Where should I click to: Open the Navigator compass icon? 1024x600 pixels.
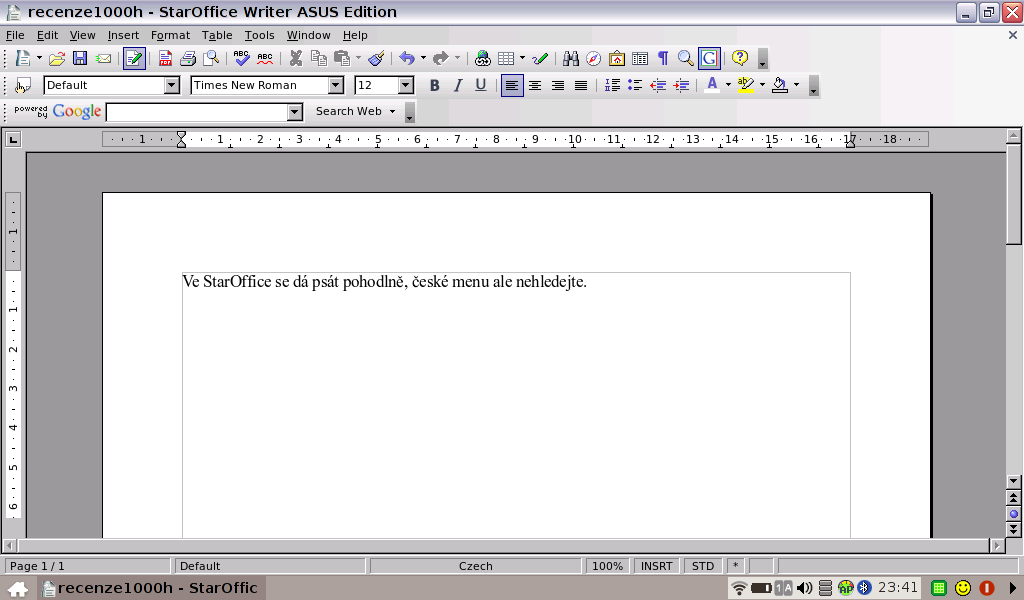click(x=594, y=58)
